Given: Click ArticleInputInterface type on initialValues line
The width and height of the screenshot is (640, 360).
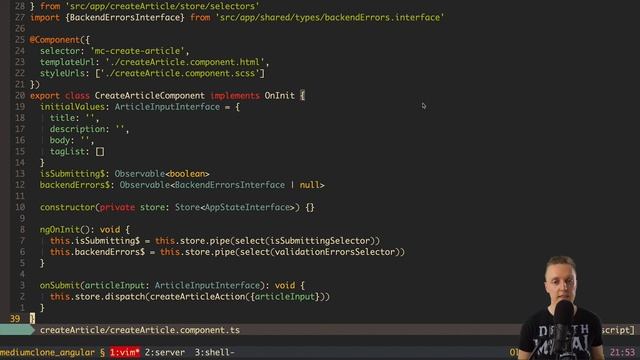Looking at the screenshot, I should pyautogui.click(x=167, y=107).
